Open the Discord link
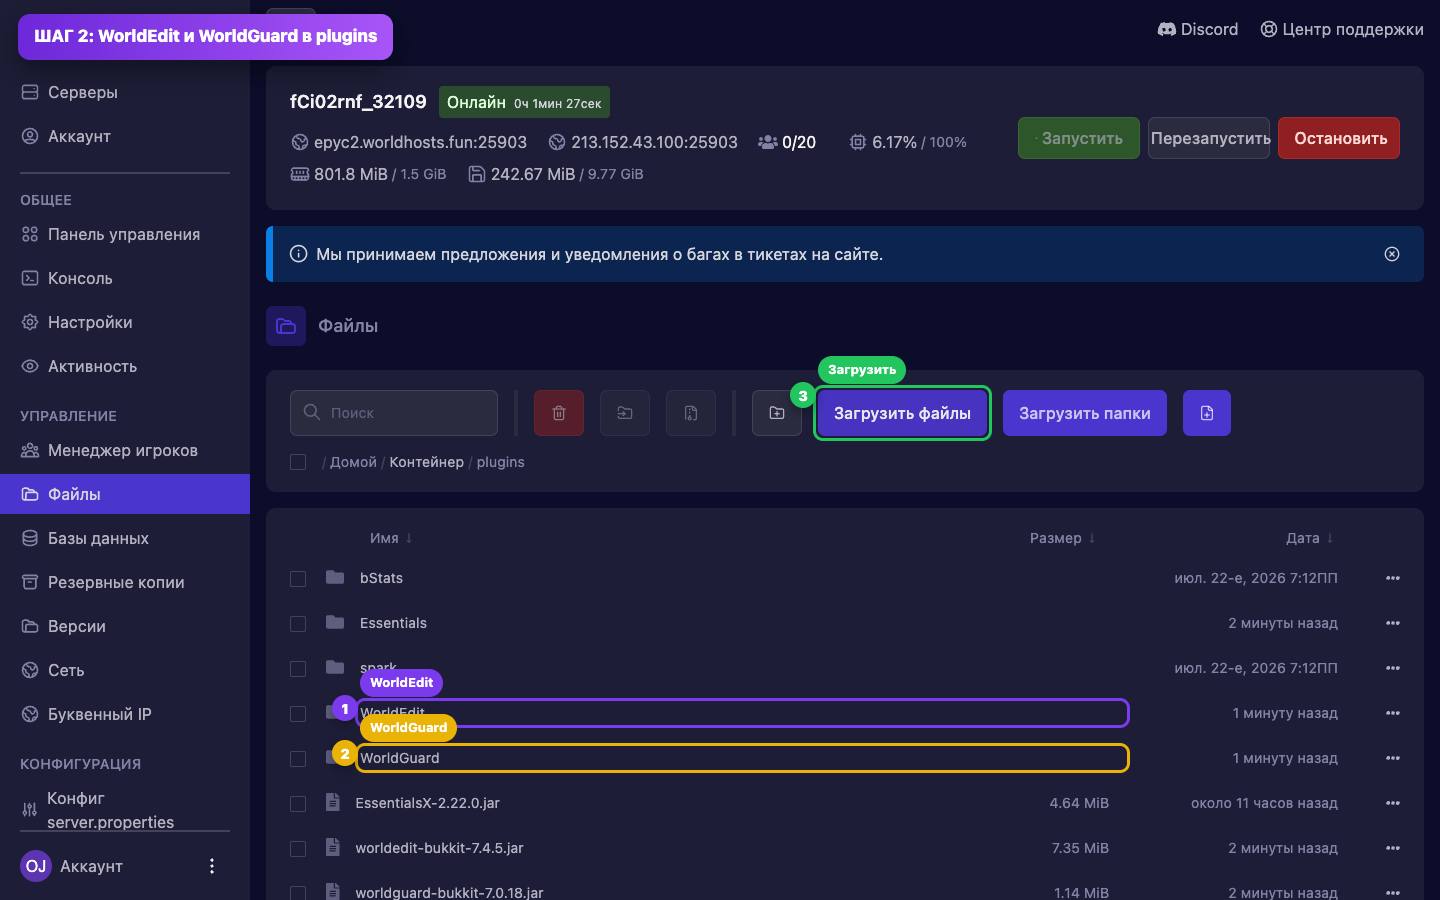Viewport: 1440px width, 900px height. tap(1198, 29)
